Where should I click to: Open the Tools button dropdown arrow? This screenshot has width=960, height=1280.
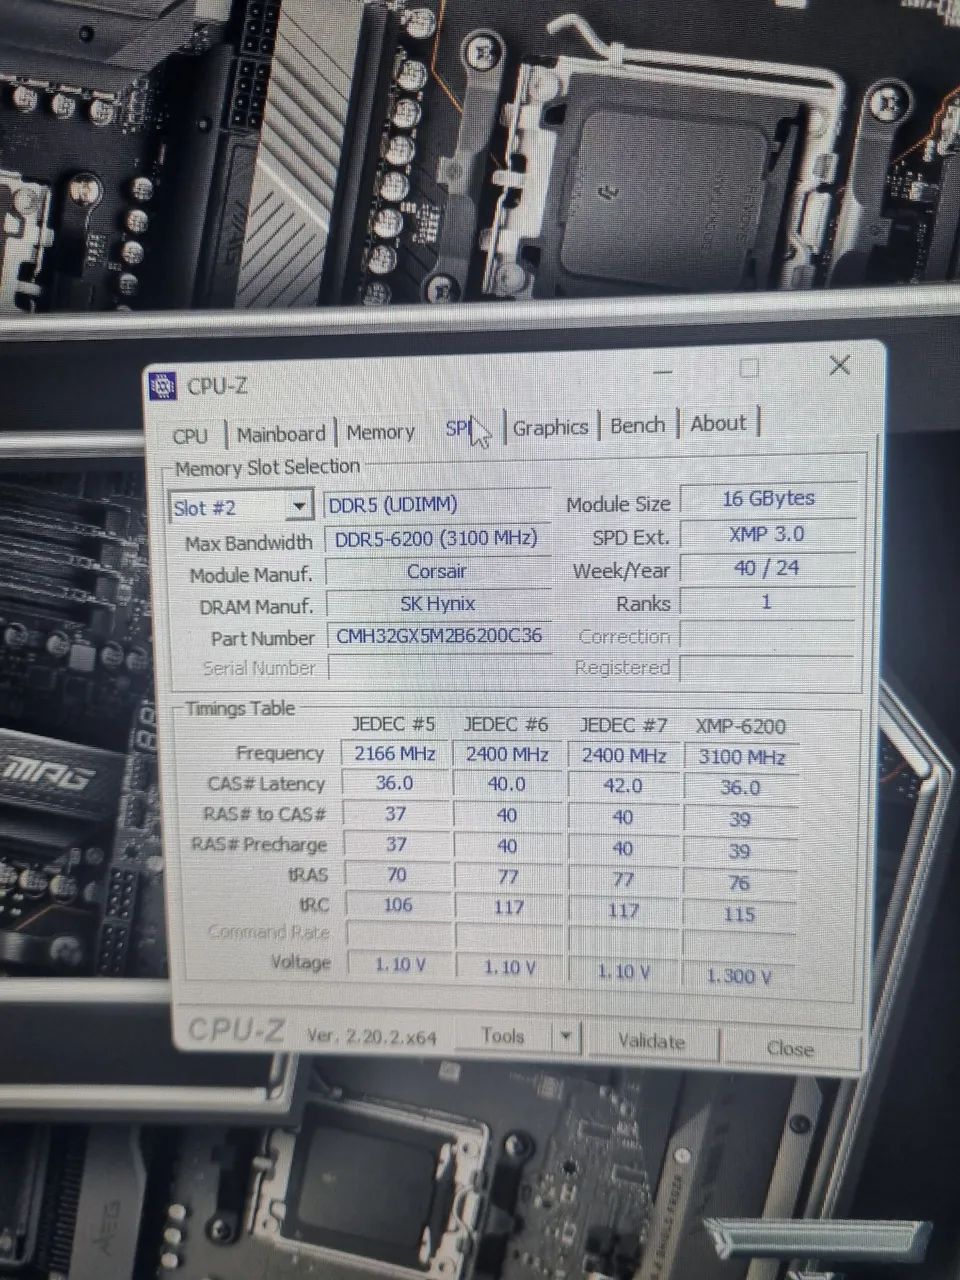566,1036
